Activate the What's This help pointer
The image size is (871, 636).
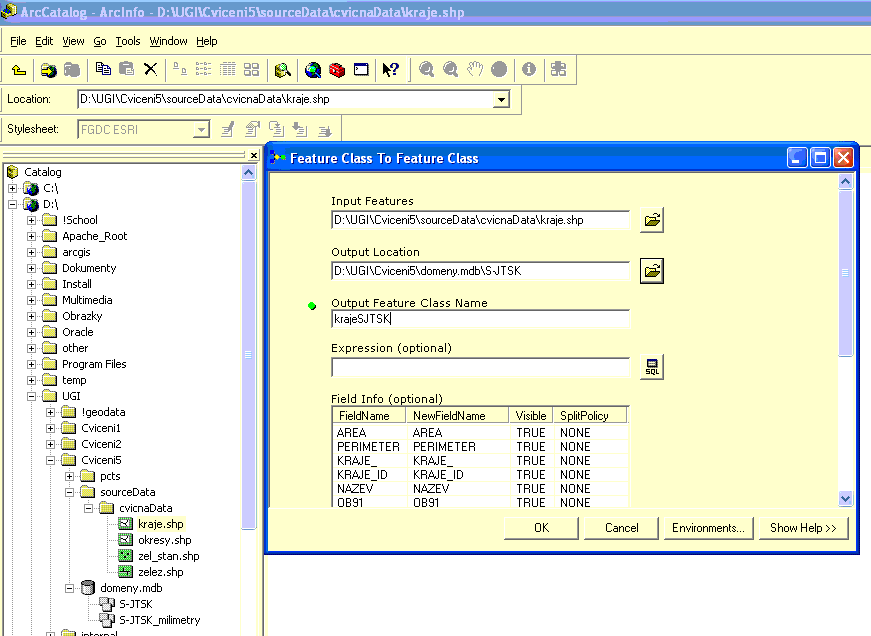pyautogui.click(x=391, y=69)
